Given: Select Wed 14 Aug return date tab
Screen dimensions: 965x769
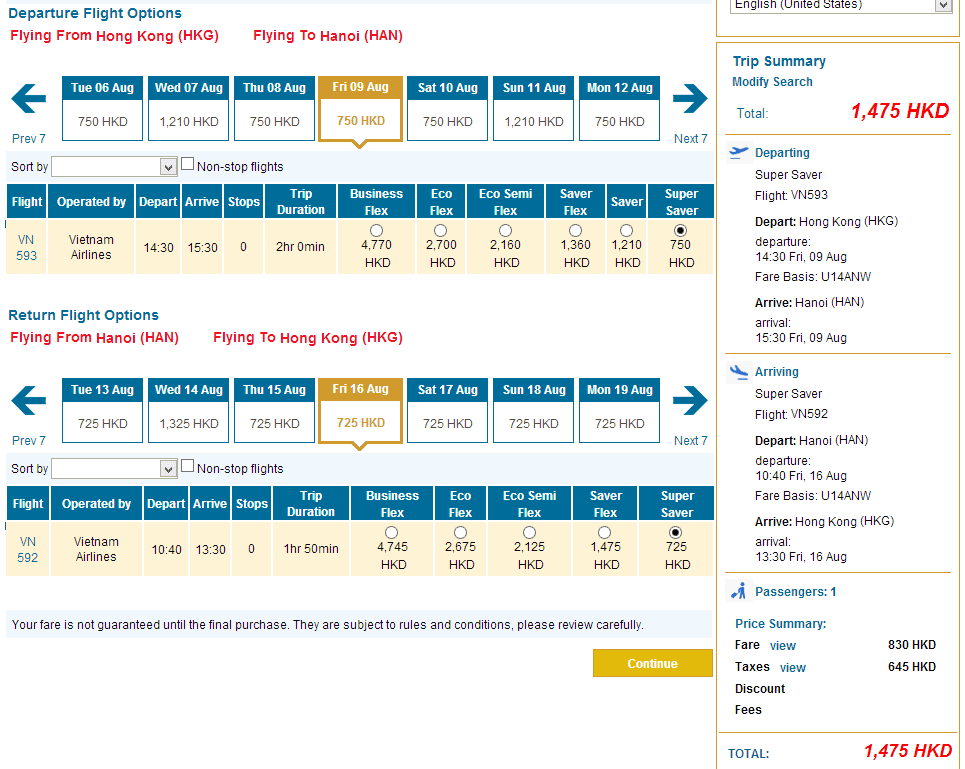Looking at the screenshot, I should pos(189,410).
